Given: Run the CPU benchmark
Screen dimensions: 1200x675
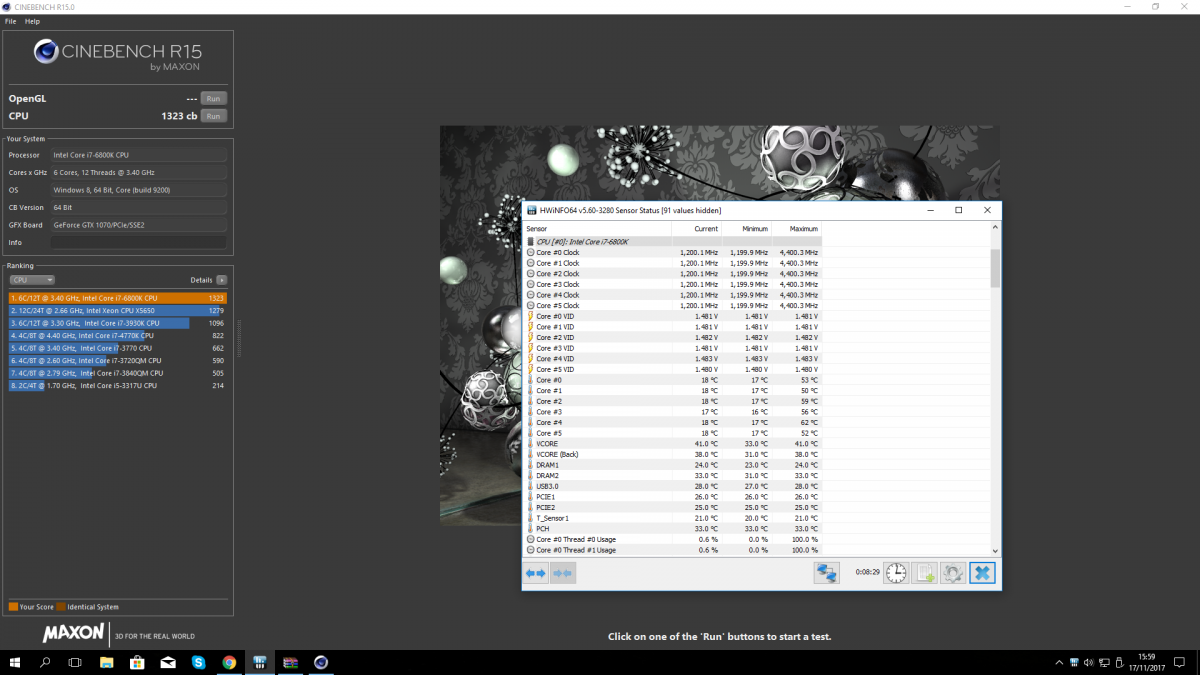Looking at the screenshot, I should pyautogui.click(x=213, y=116).
